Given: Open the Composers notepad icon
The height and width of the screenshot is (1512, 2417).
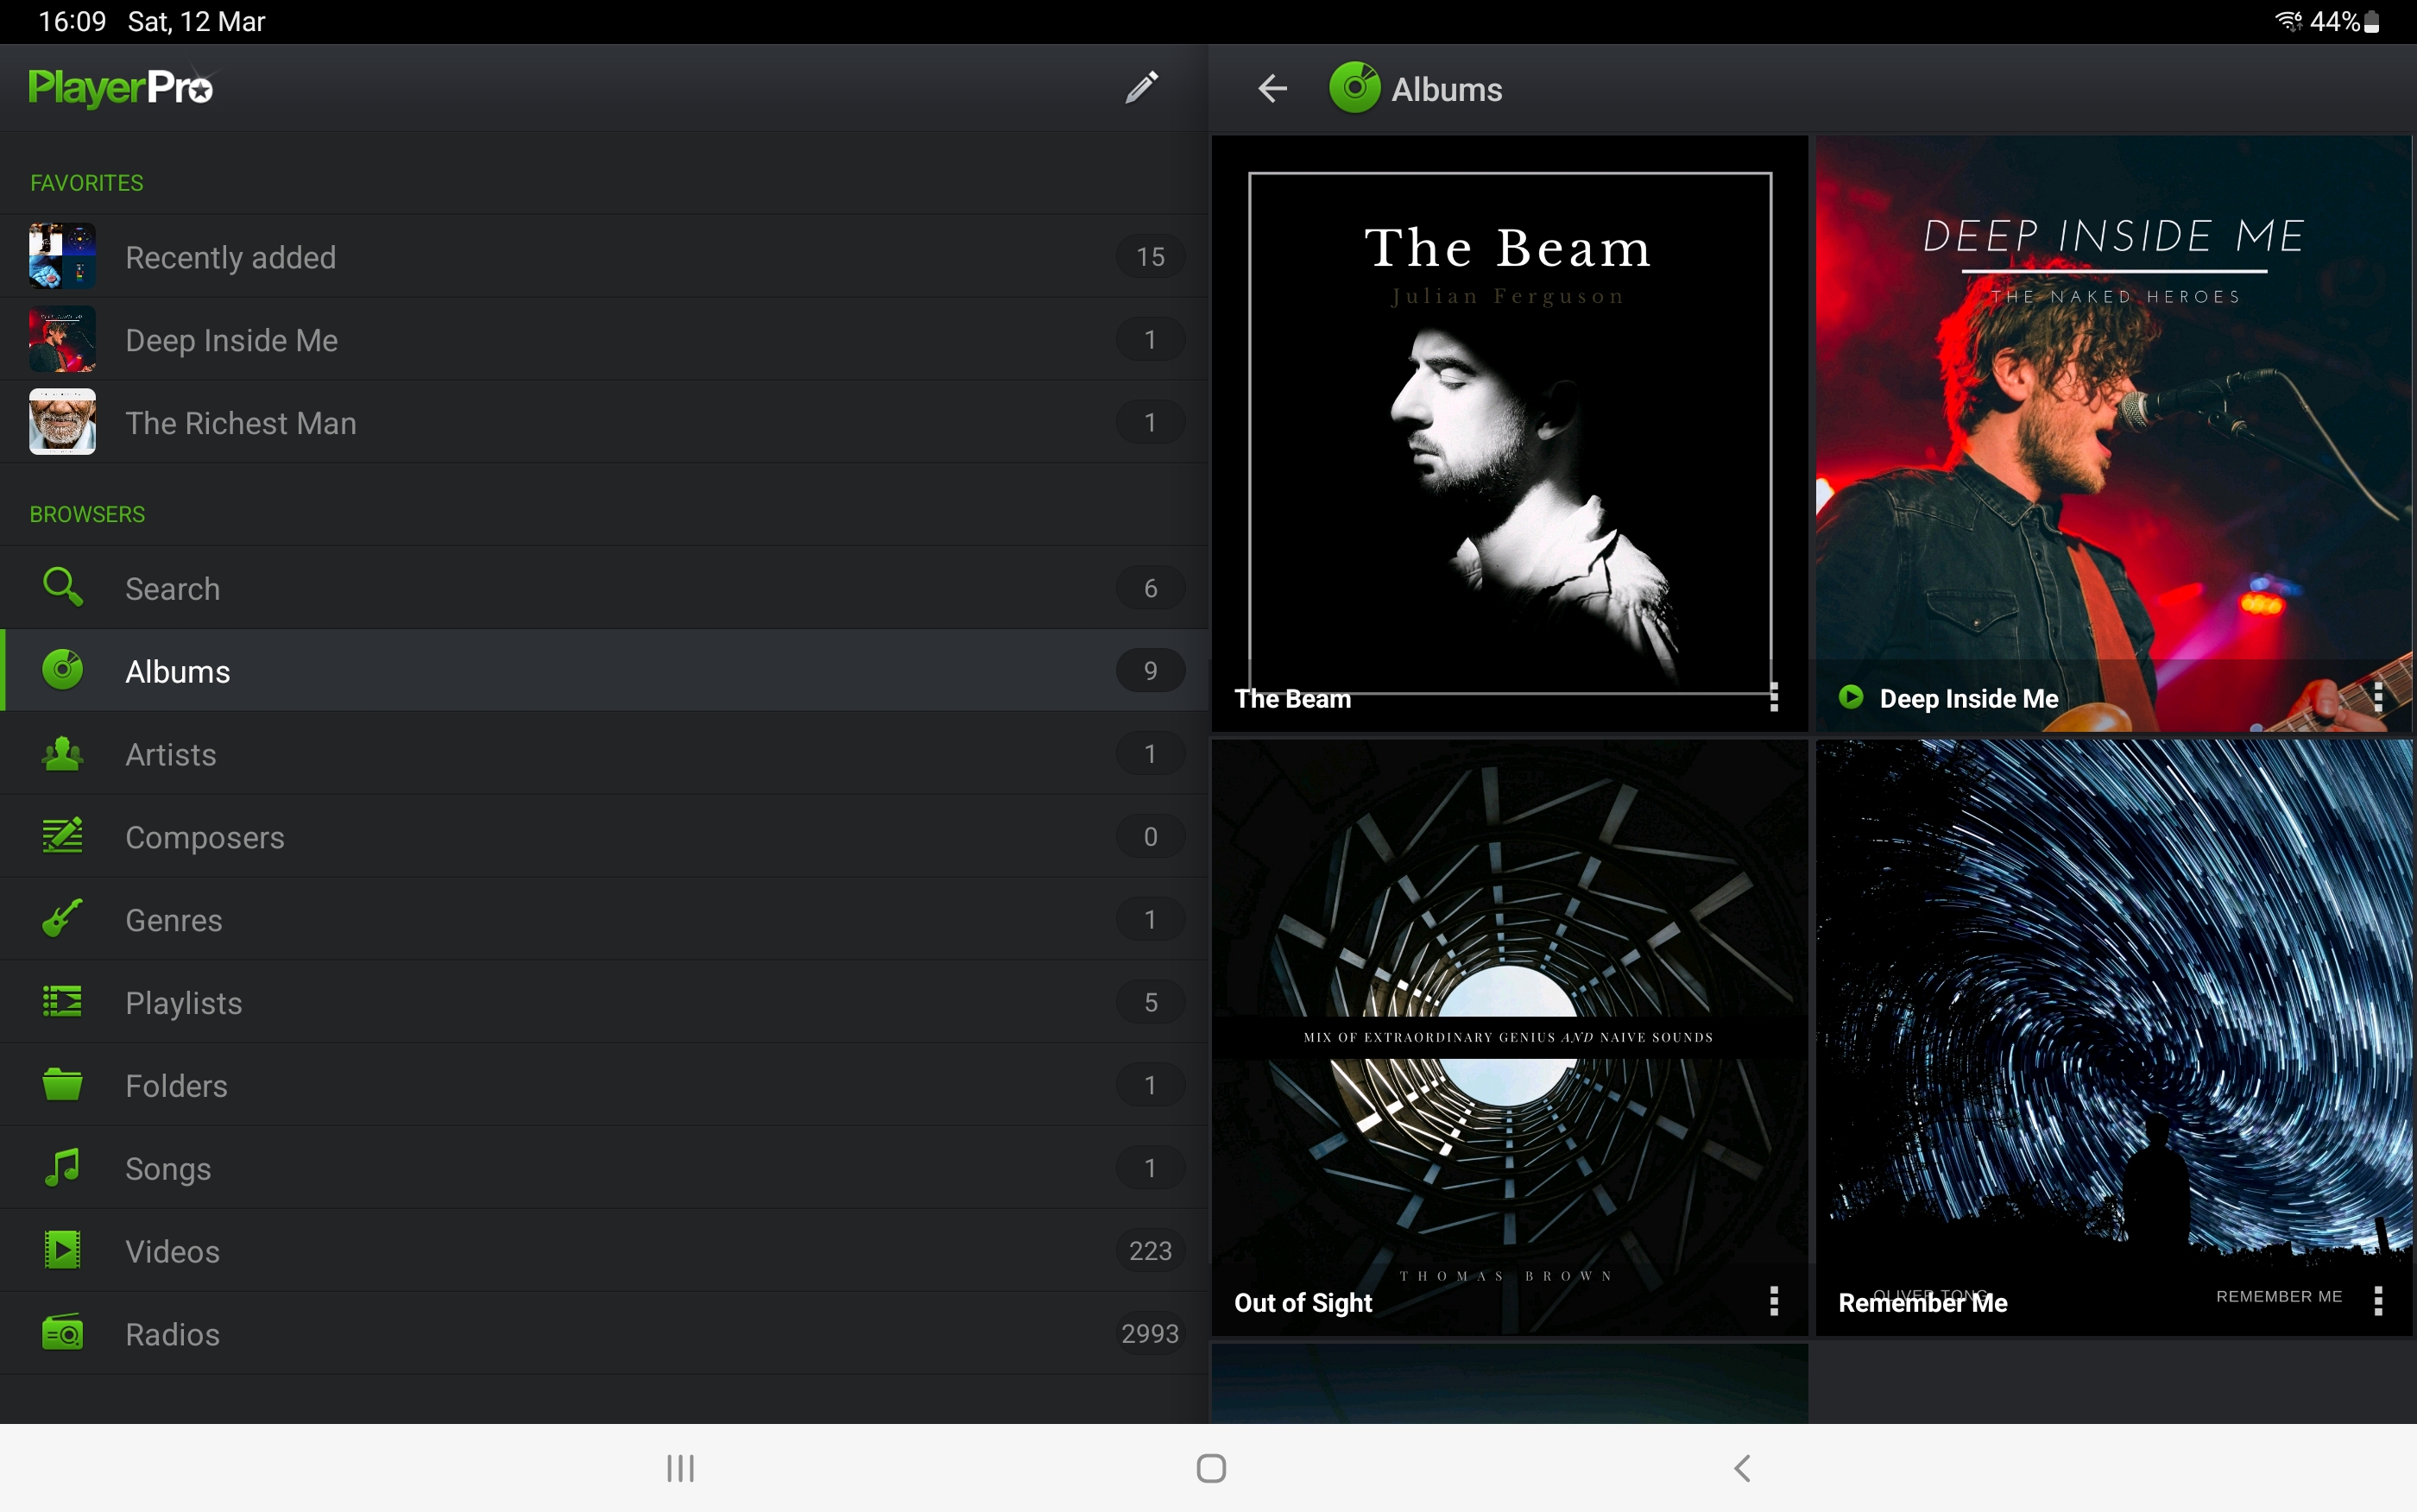Looking at the screenshot, I should tap(62, 836).
